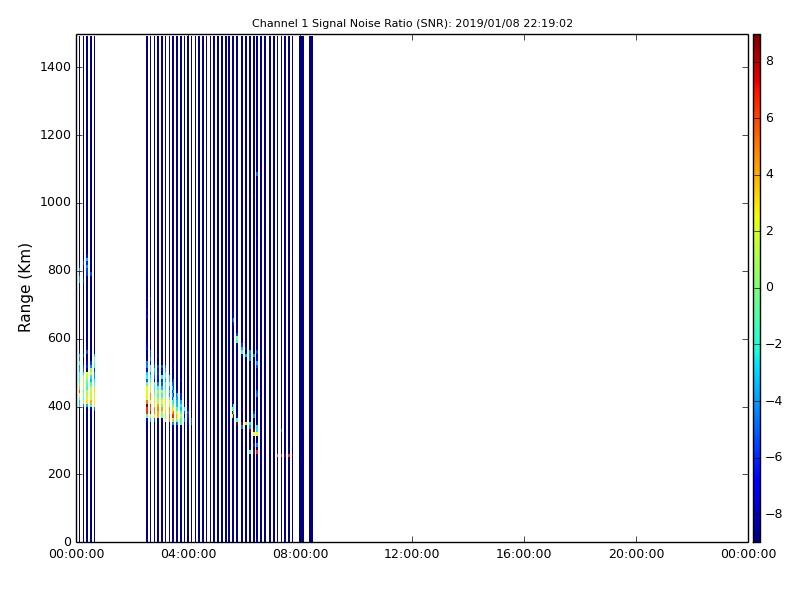Viewport: 800px width, 600px height.
Task: Click the 08:00:00 time axis label
Action: point(301,554)
